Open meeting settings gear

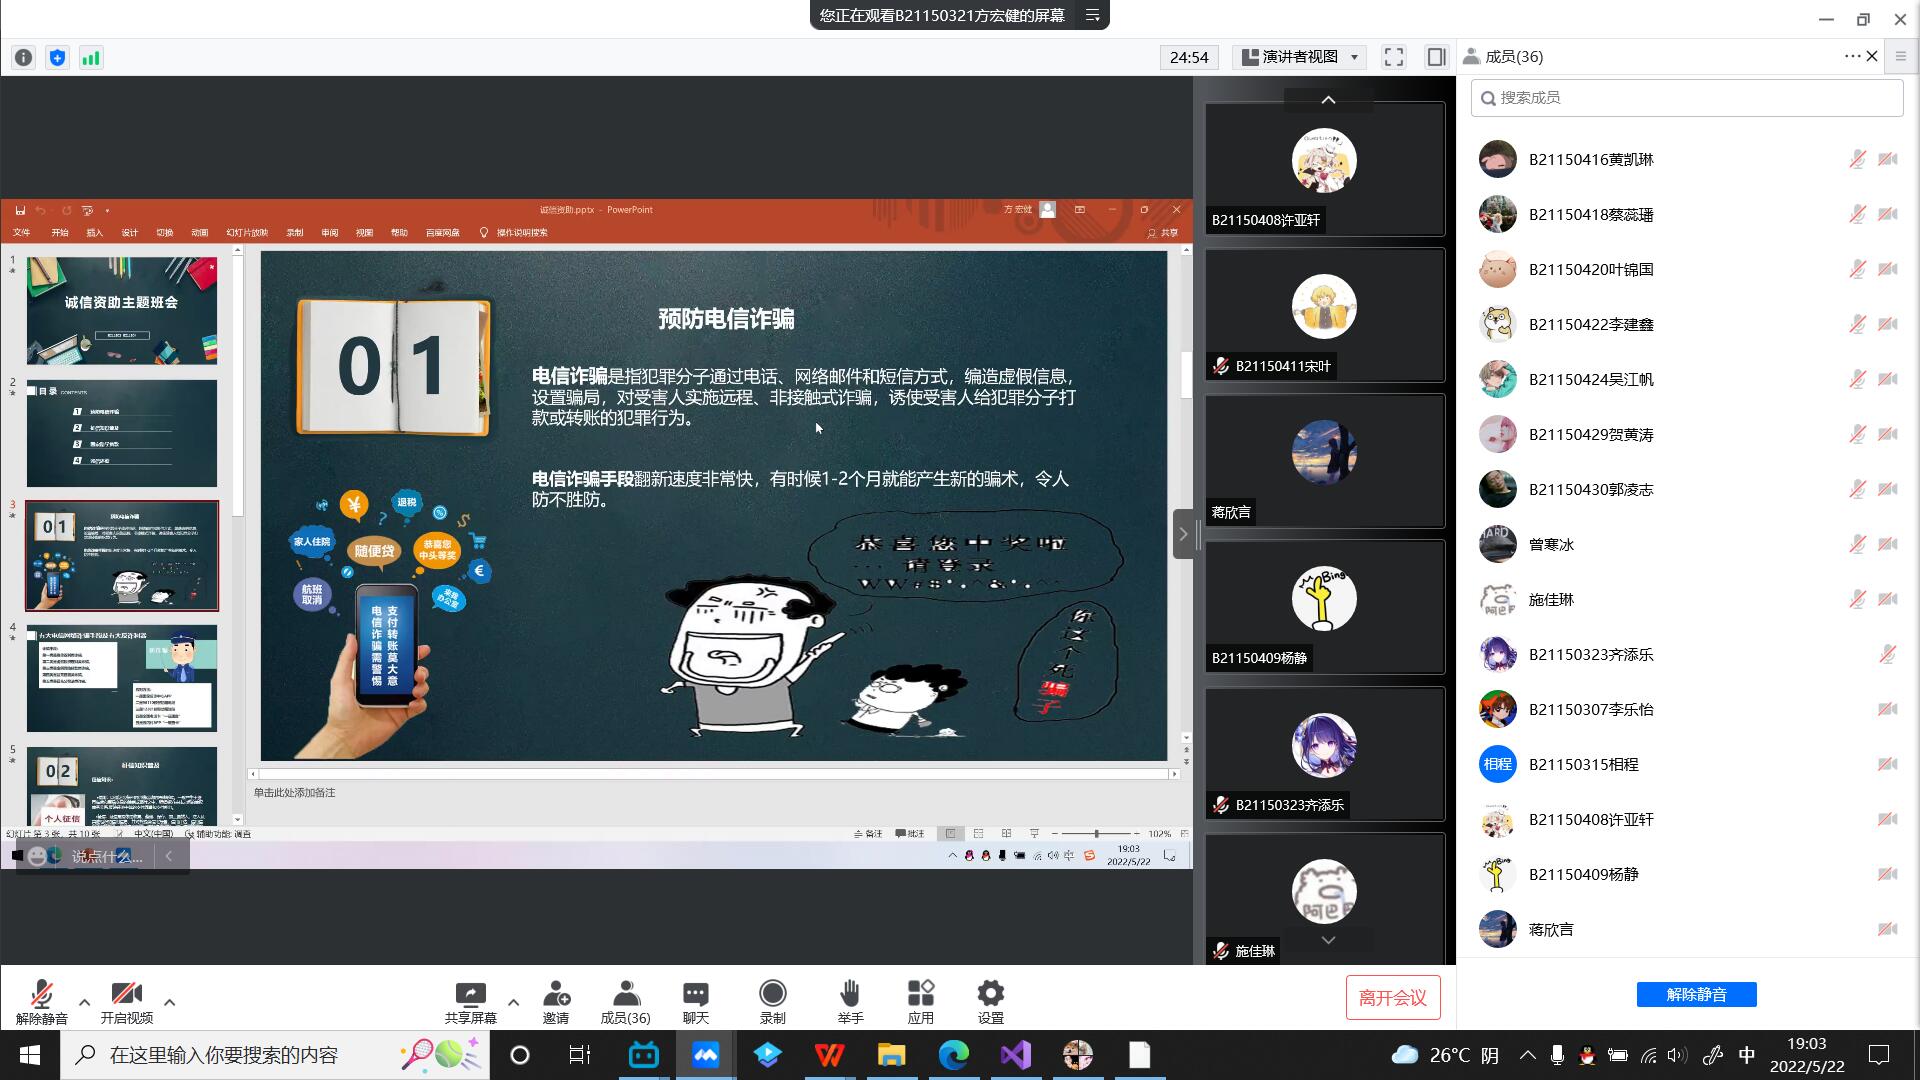click(x=990, y=995)
